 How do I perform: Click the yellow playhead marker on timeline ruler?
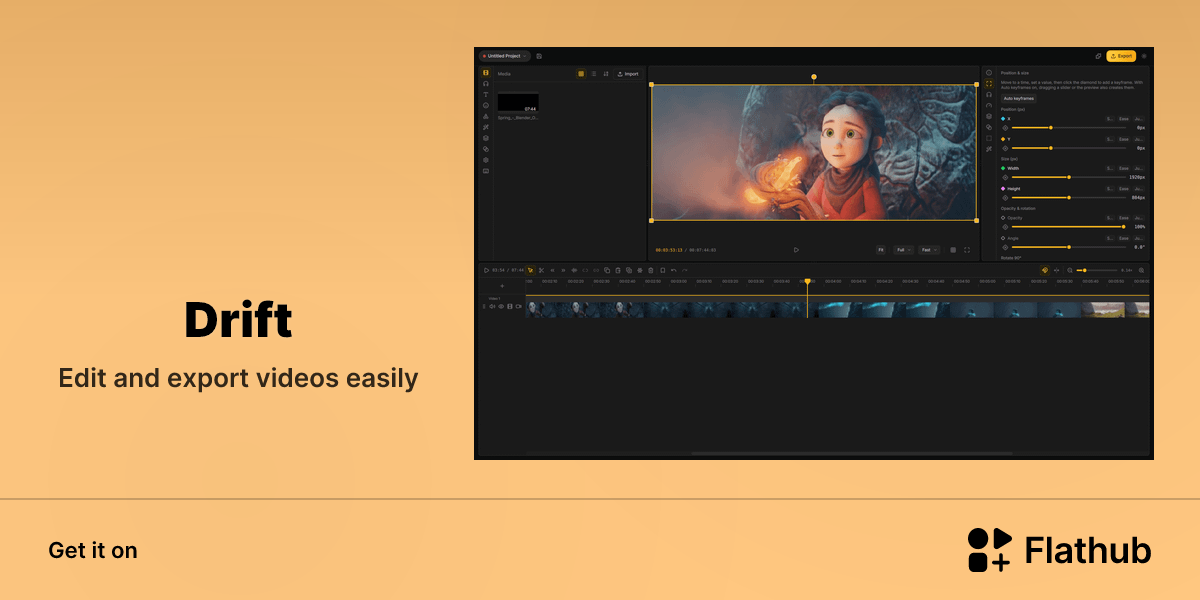(x=808, y=282)
